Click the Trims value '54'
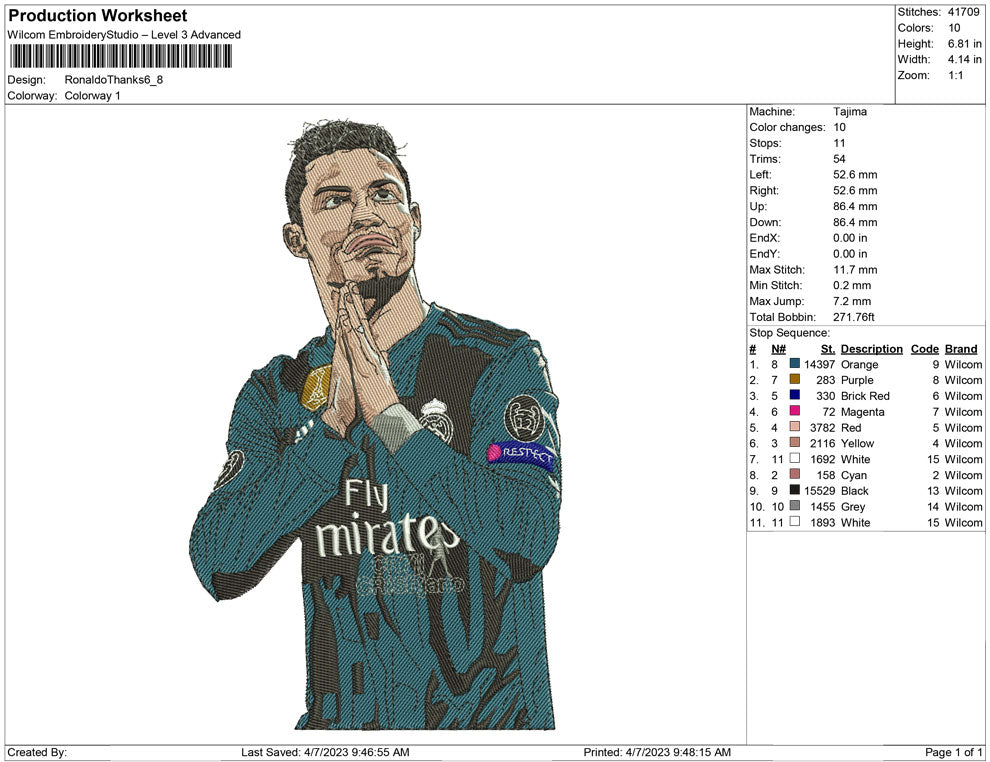The image size is (990, 762). pos(839,158)
